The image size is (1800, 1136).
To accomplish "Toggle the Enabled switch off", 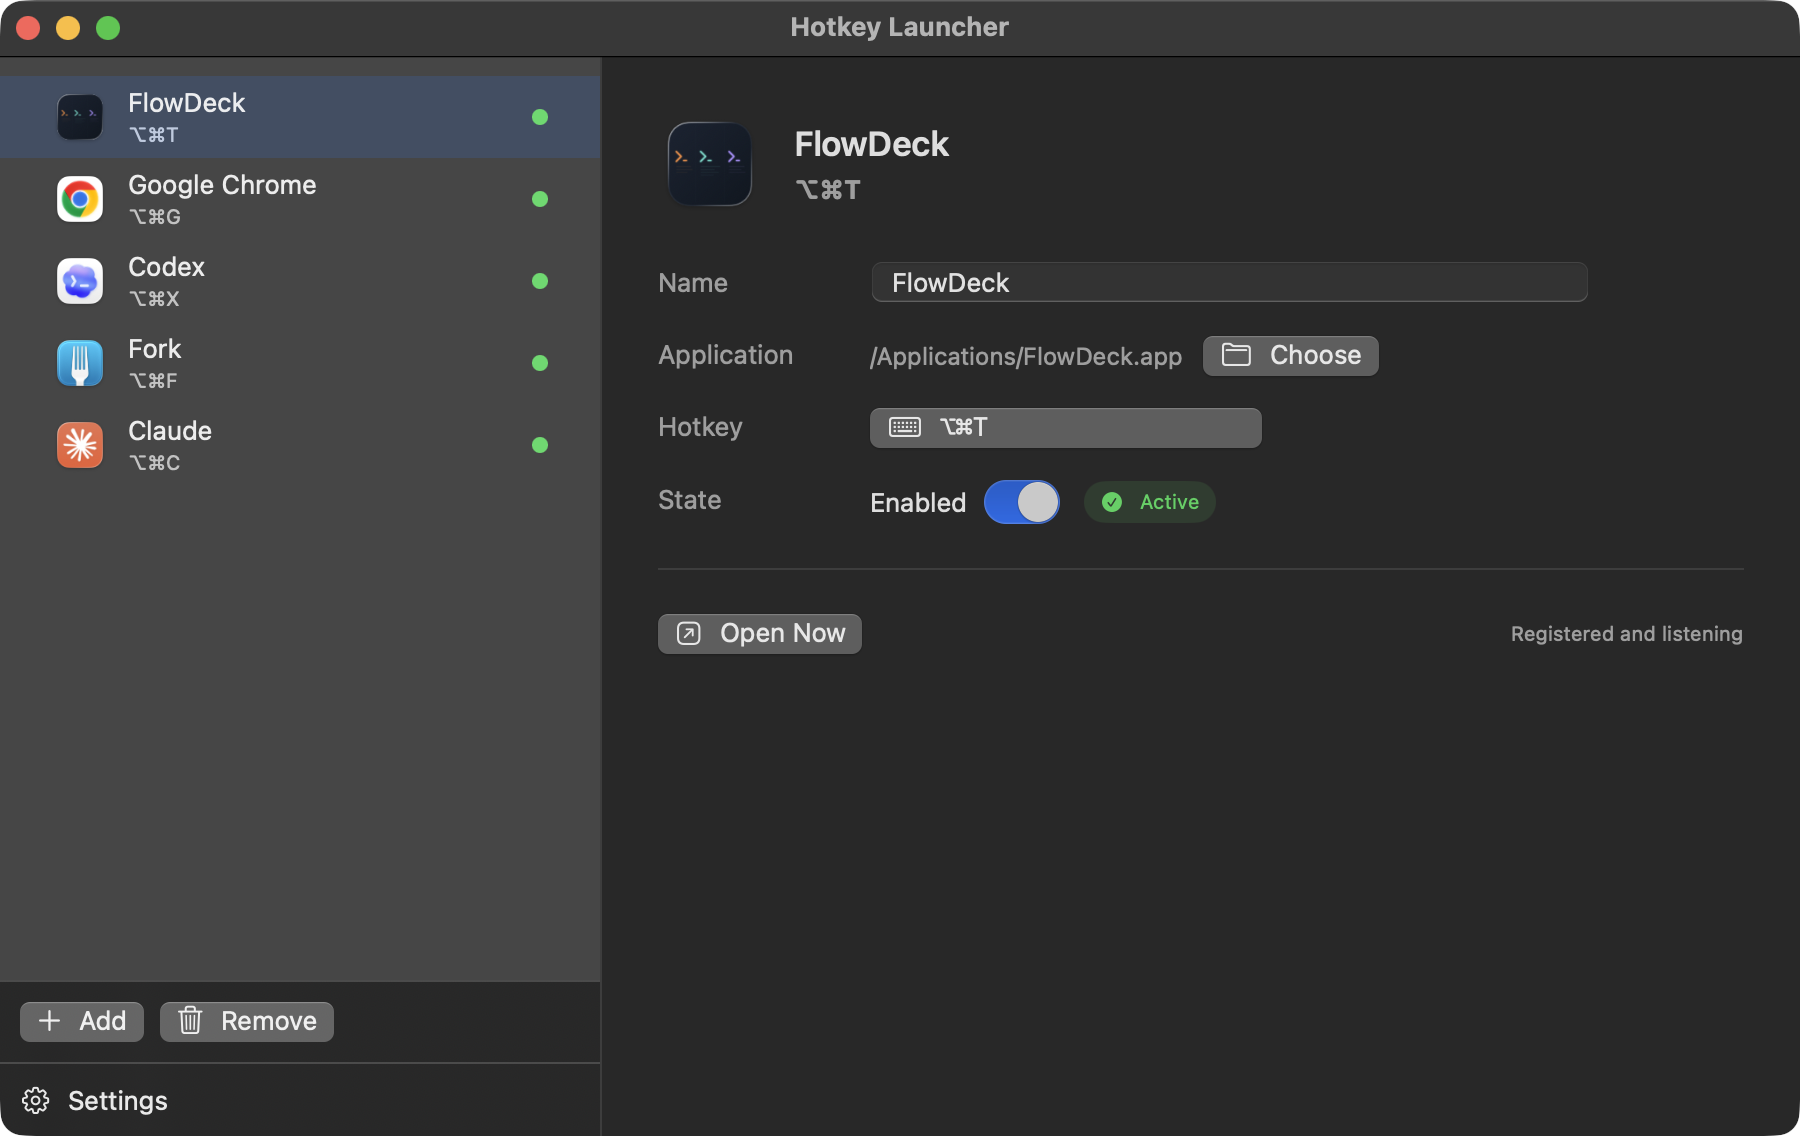I will pos(1022,502).
